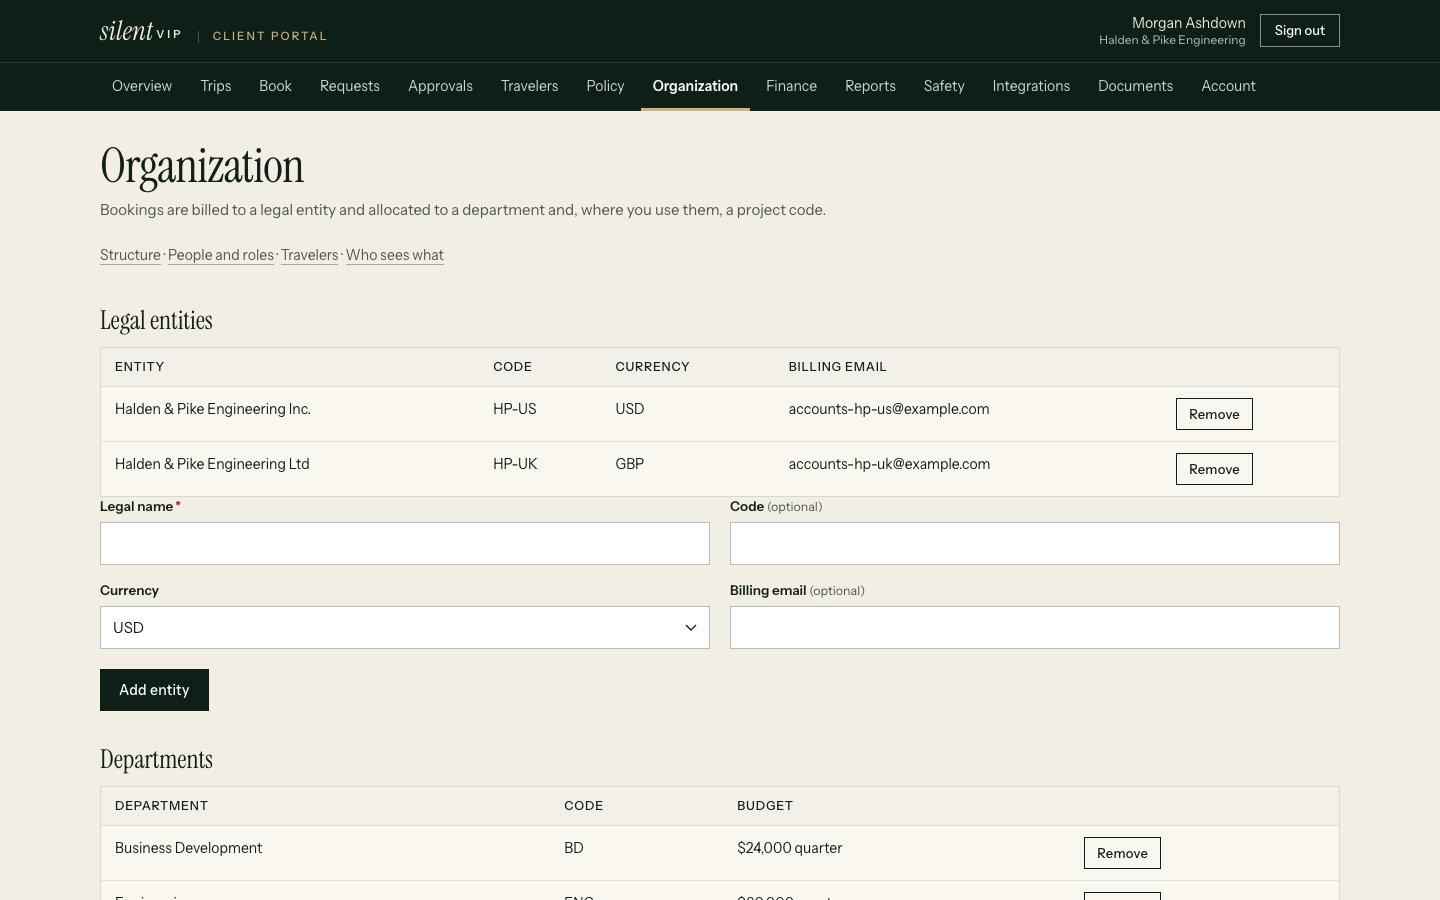The height and width of the screenshot is (900, 1440).
Task: Click the Business Development department name
Action: tap(188, 848)
